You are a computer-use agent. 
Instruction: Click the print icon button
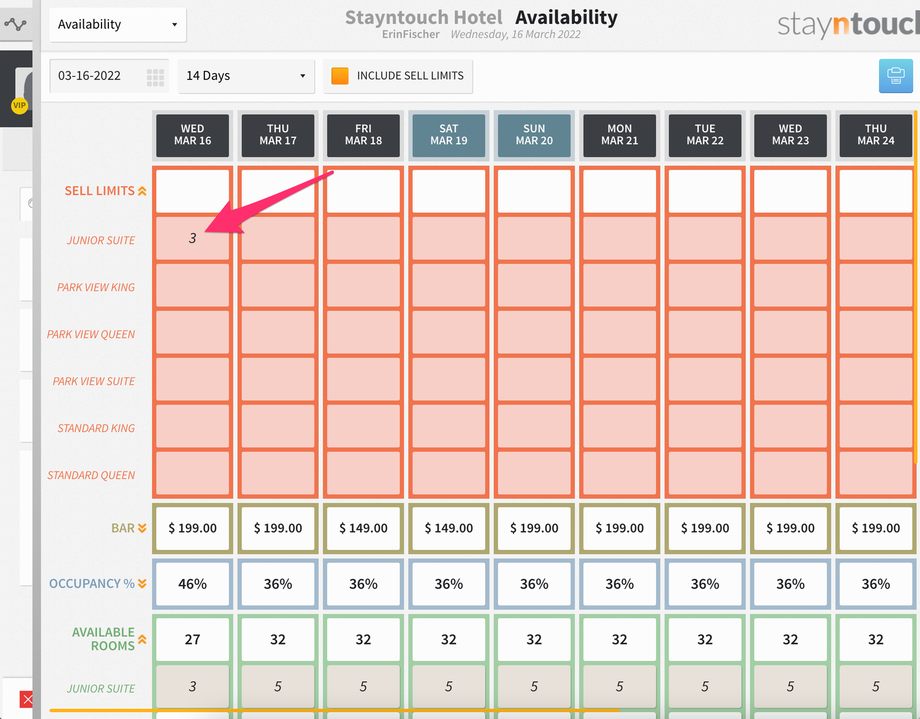point(895,76)
